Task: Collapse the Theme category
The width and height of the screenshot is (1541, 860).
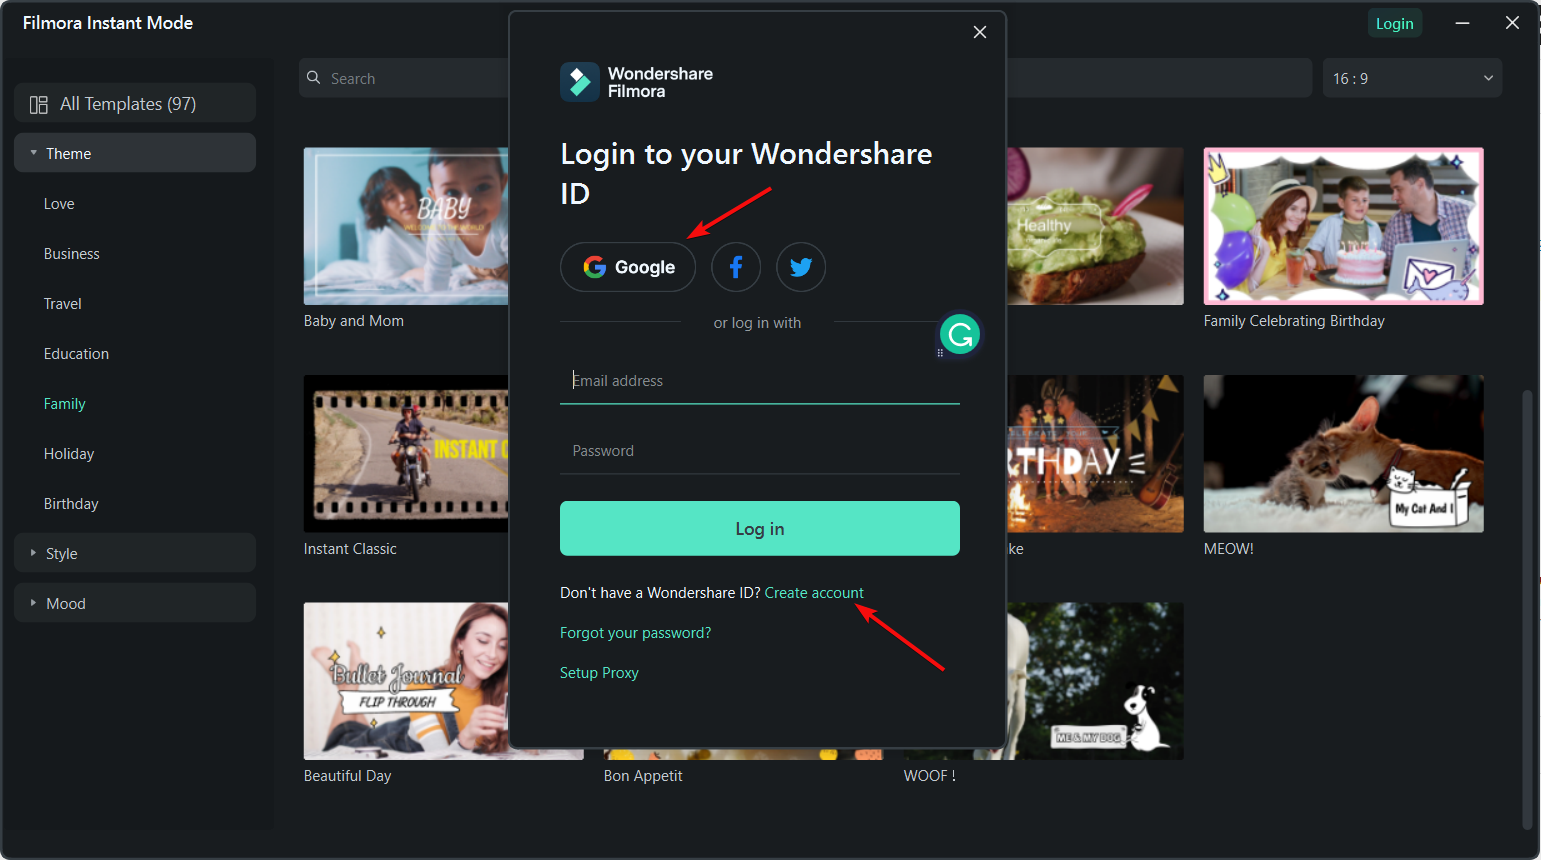Action: tap(135, 153)
